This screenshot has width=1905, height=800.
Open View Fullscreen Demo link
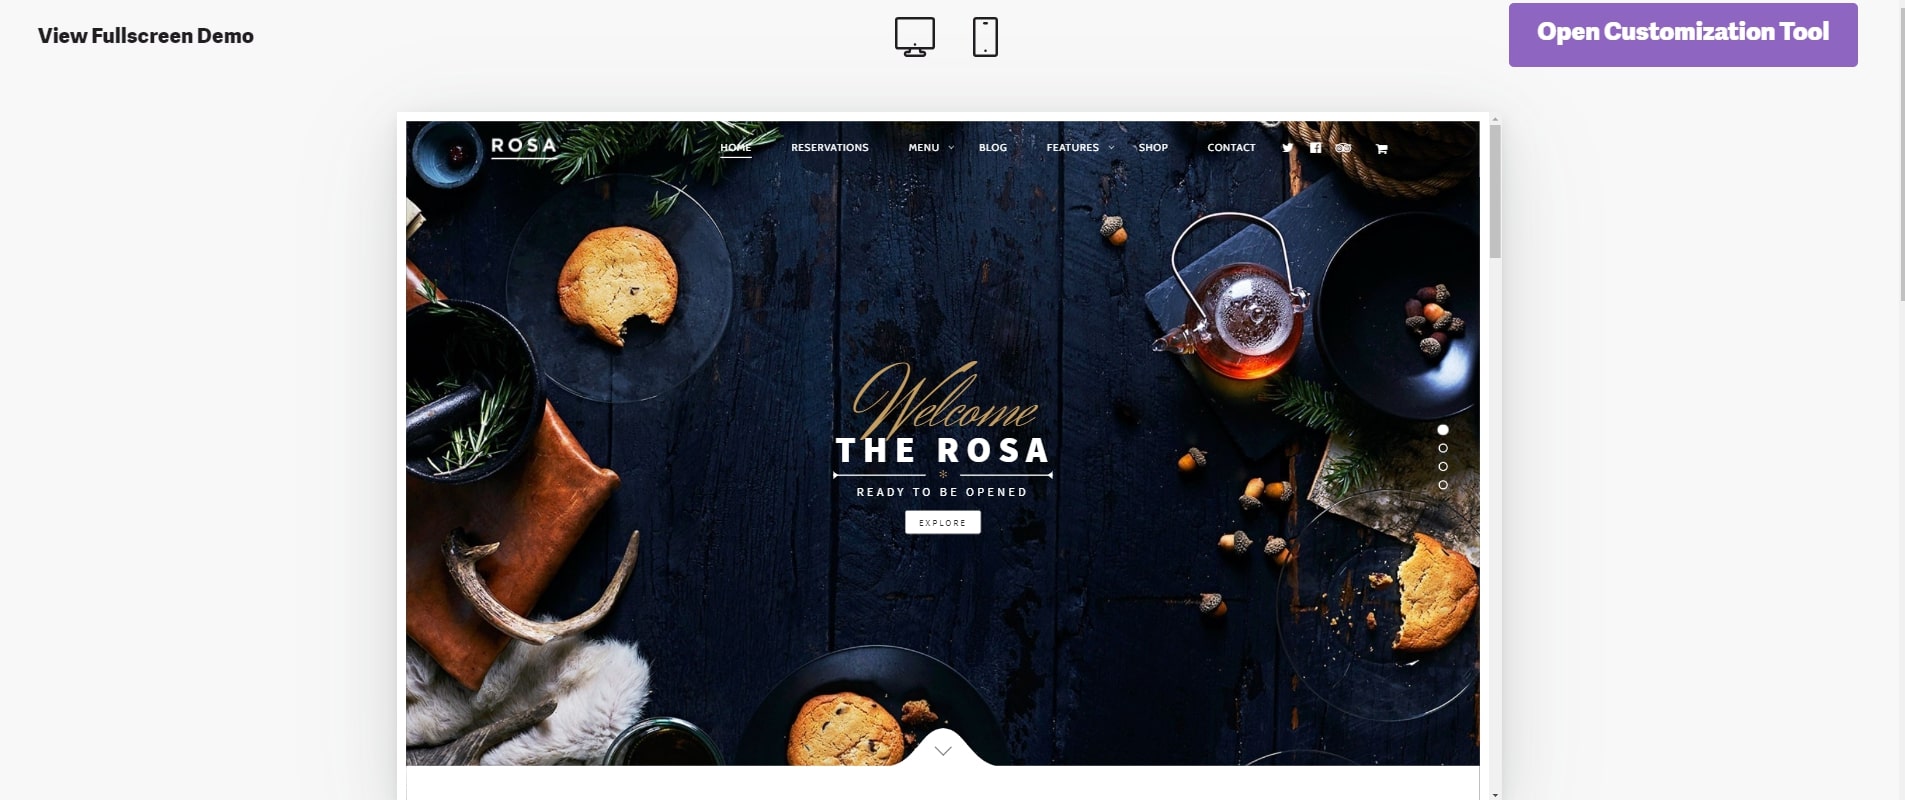point(146,36)
